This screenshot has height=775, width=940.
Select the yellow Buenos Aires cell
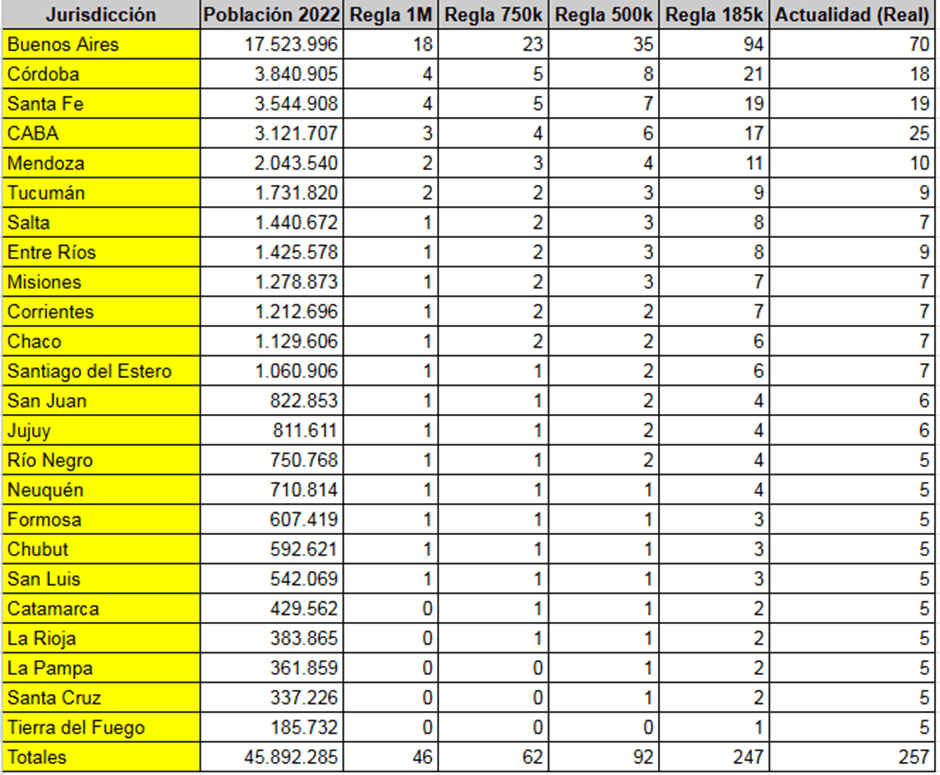(x=101, y=45)
